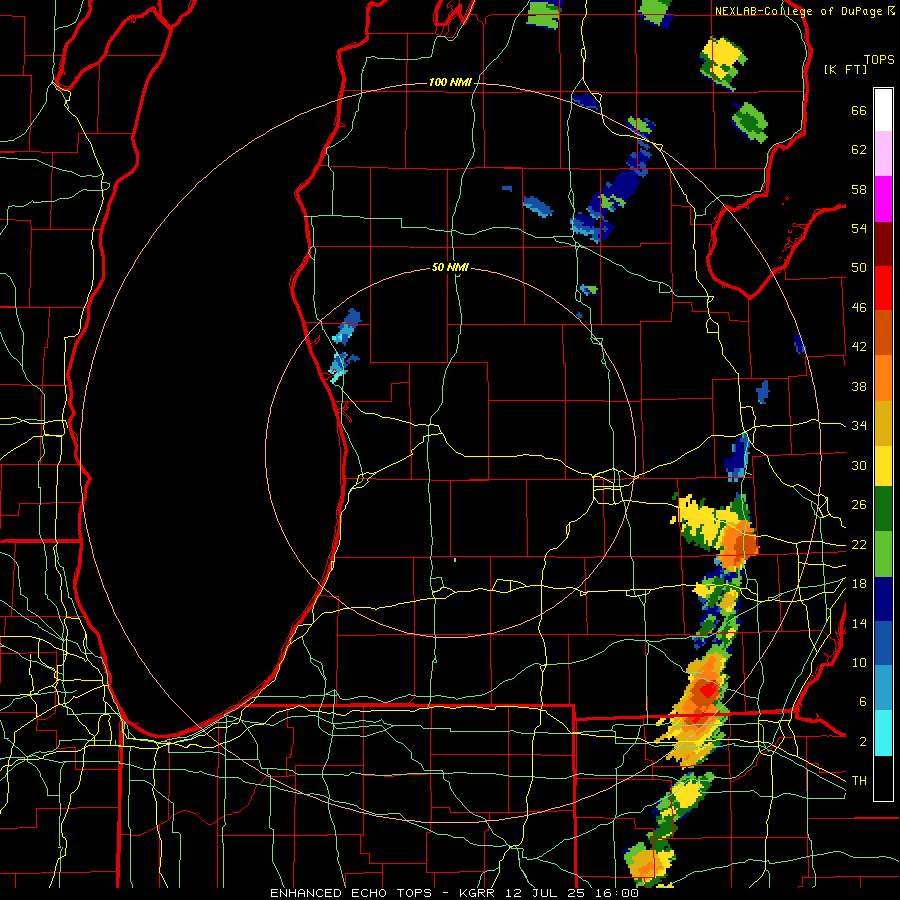
Task: Select the navy blue legend swatch
Action: tap(883, 599)
